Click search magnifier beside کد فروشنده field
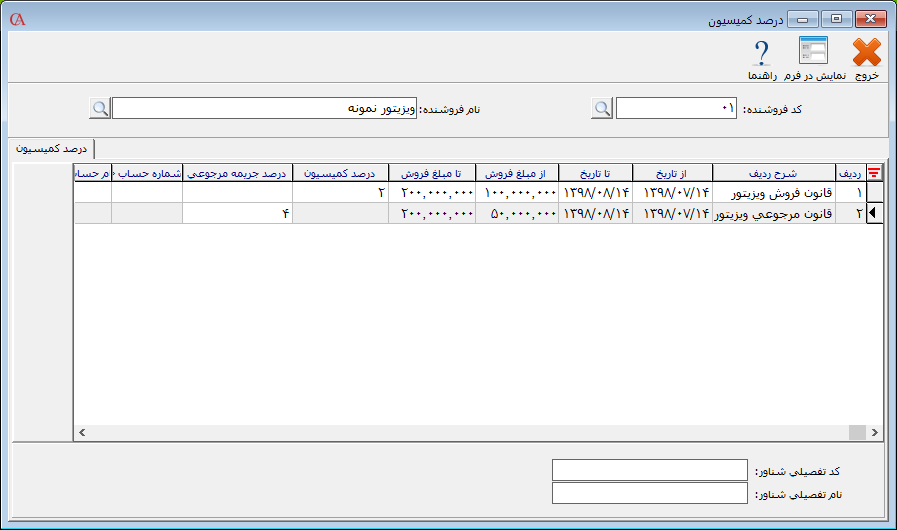This screenshot has width=897, height=530. (601, 108)
